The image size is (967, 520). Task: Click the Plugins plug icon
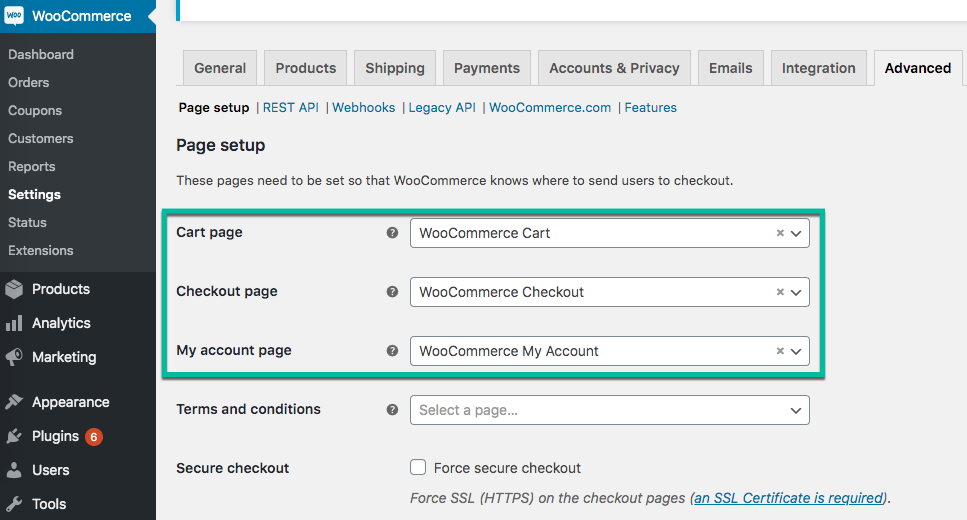tap(14, 436)
